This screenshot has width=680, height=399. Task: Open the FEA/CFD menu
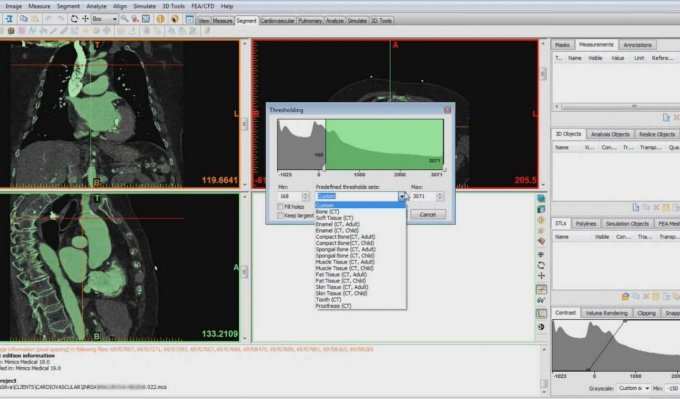coord(203,7)
